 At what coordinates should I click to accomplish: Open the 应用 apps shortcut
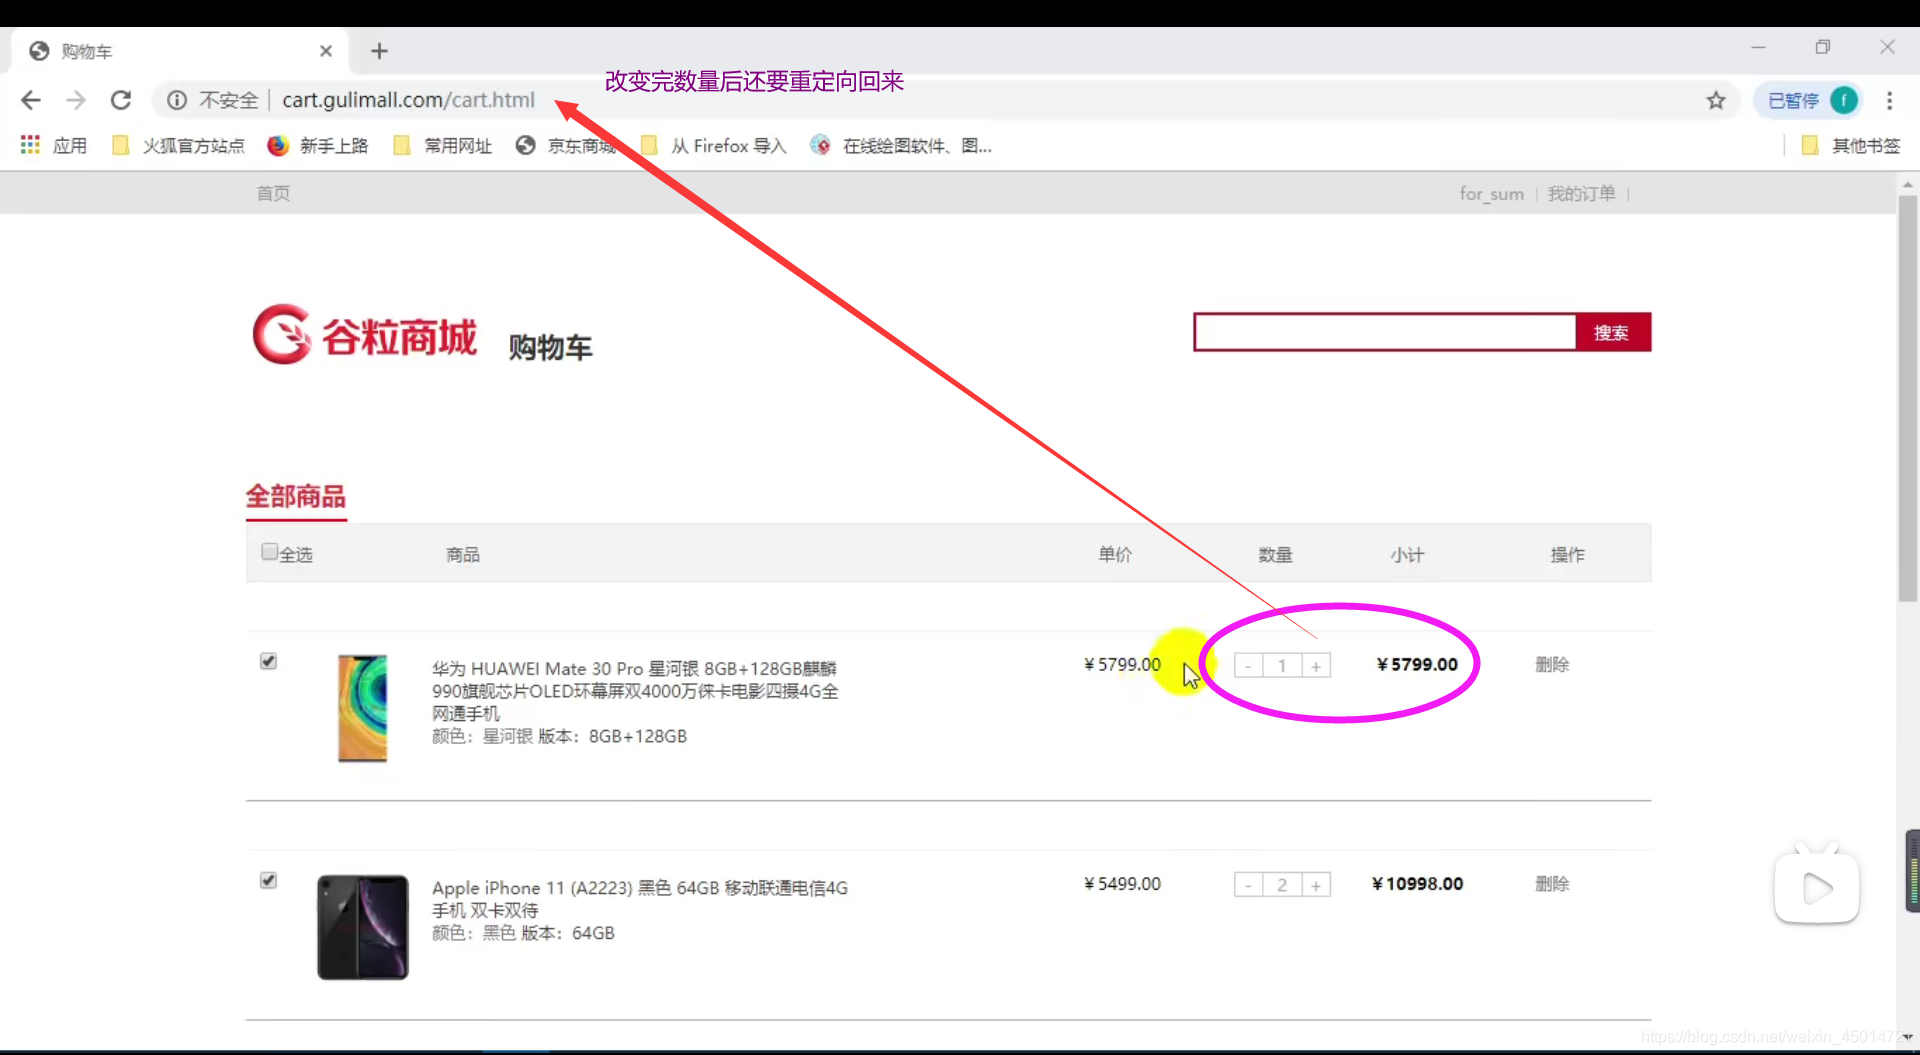(x=54, y=146)
